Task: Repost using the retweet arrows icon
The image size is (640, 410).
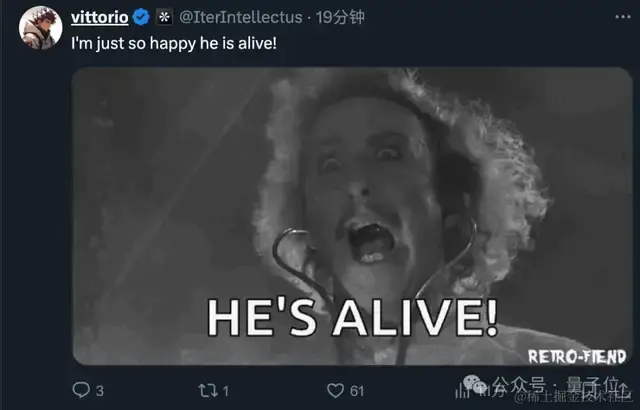Action: [208, 391]
